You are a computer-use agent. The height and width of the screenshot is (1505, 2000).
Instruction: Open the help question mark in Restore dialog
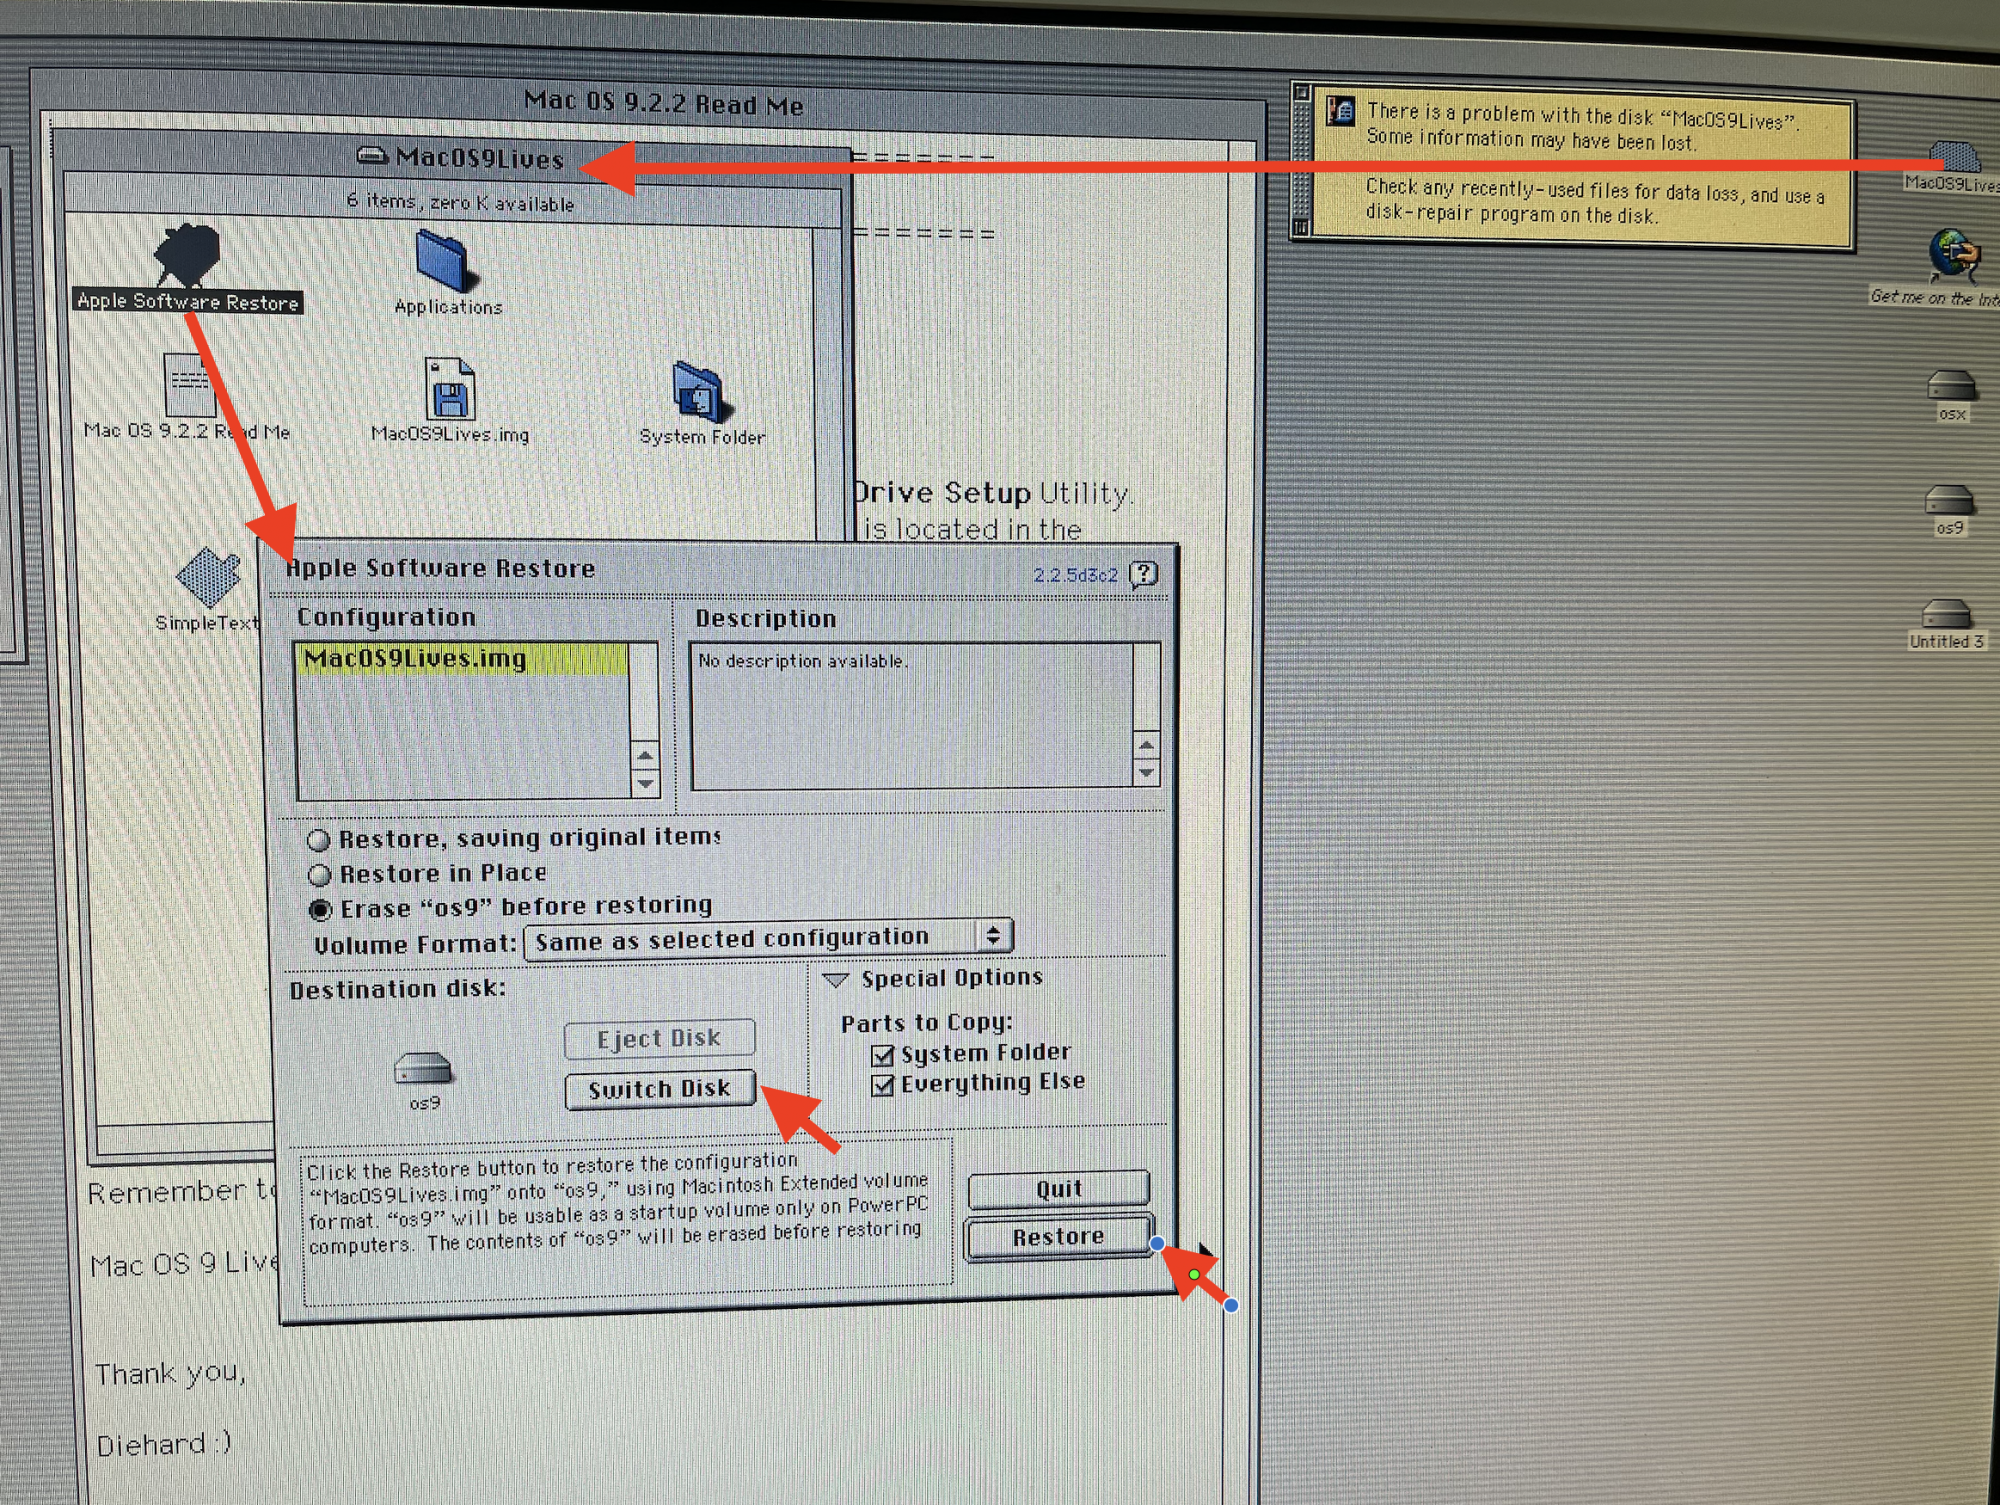pos(1143,573)
